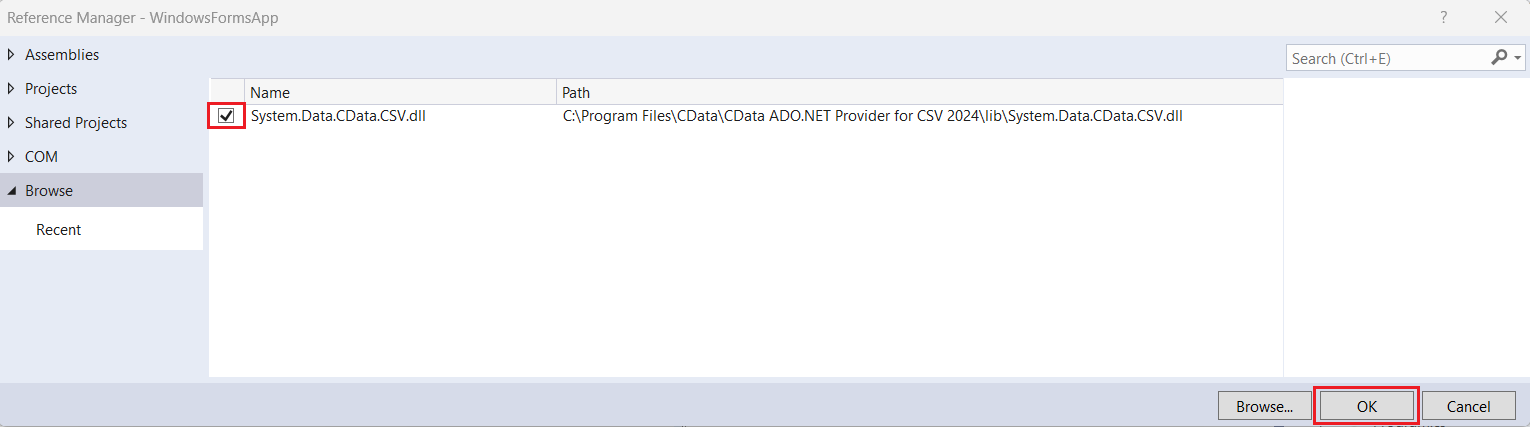1530x427 pixels.
Task: Click the Browse... button
Action: point(1264,406)
